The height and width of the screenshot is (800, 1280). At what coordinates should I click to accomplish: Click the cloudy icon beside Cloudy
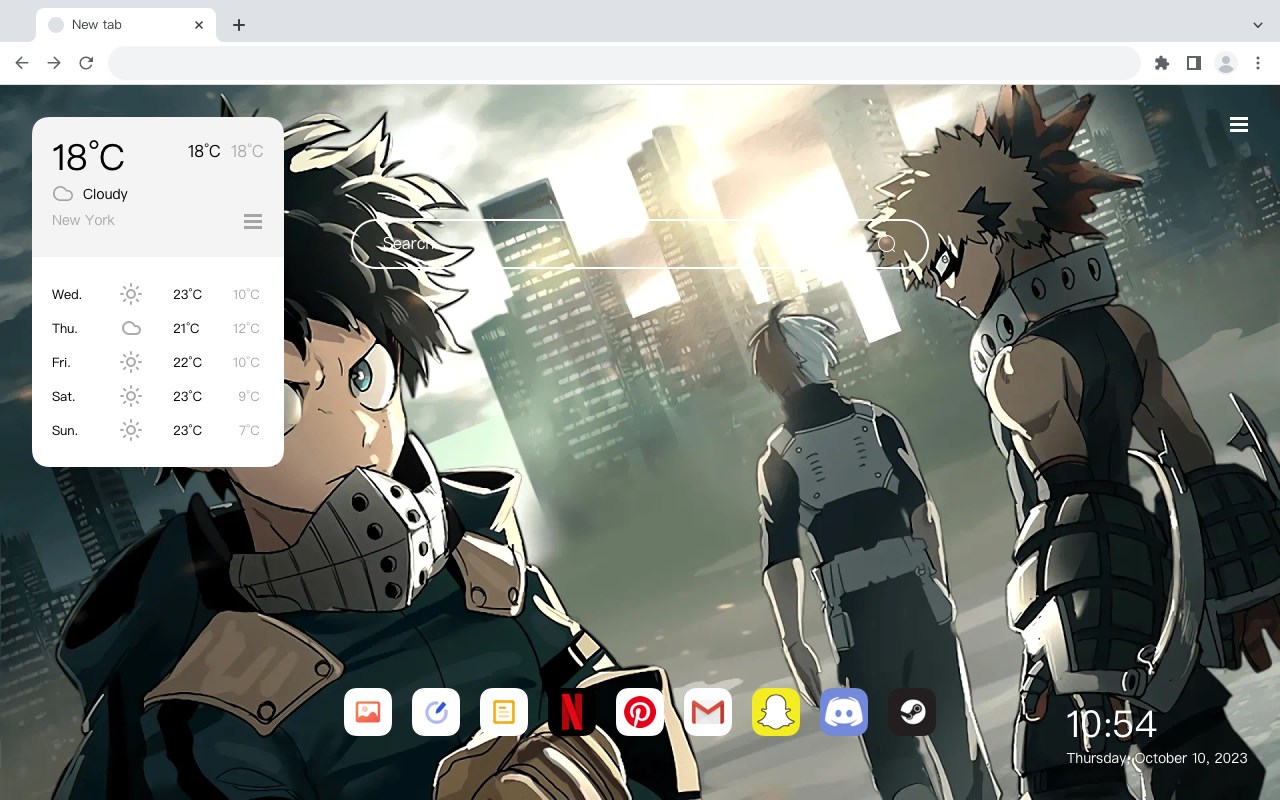click(63, 194)
